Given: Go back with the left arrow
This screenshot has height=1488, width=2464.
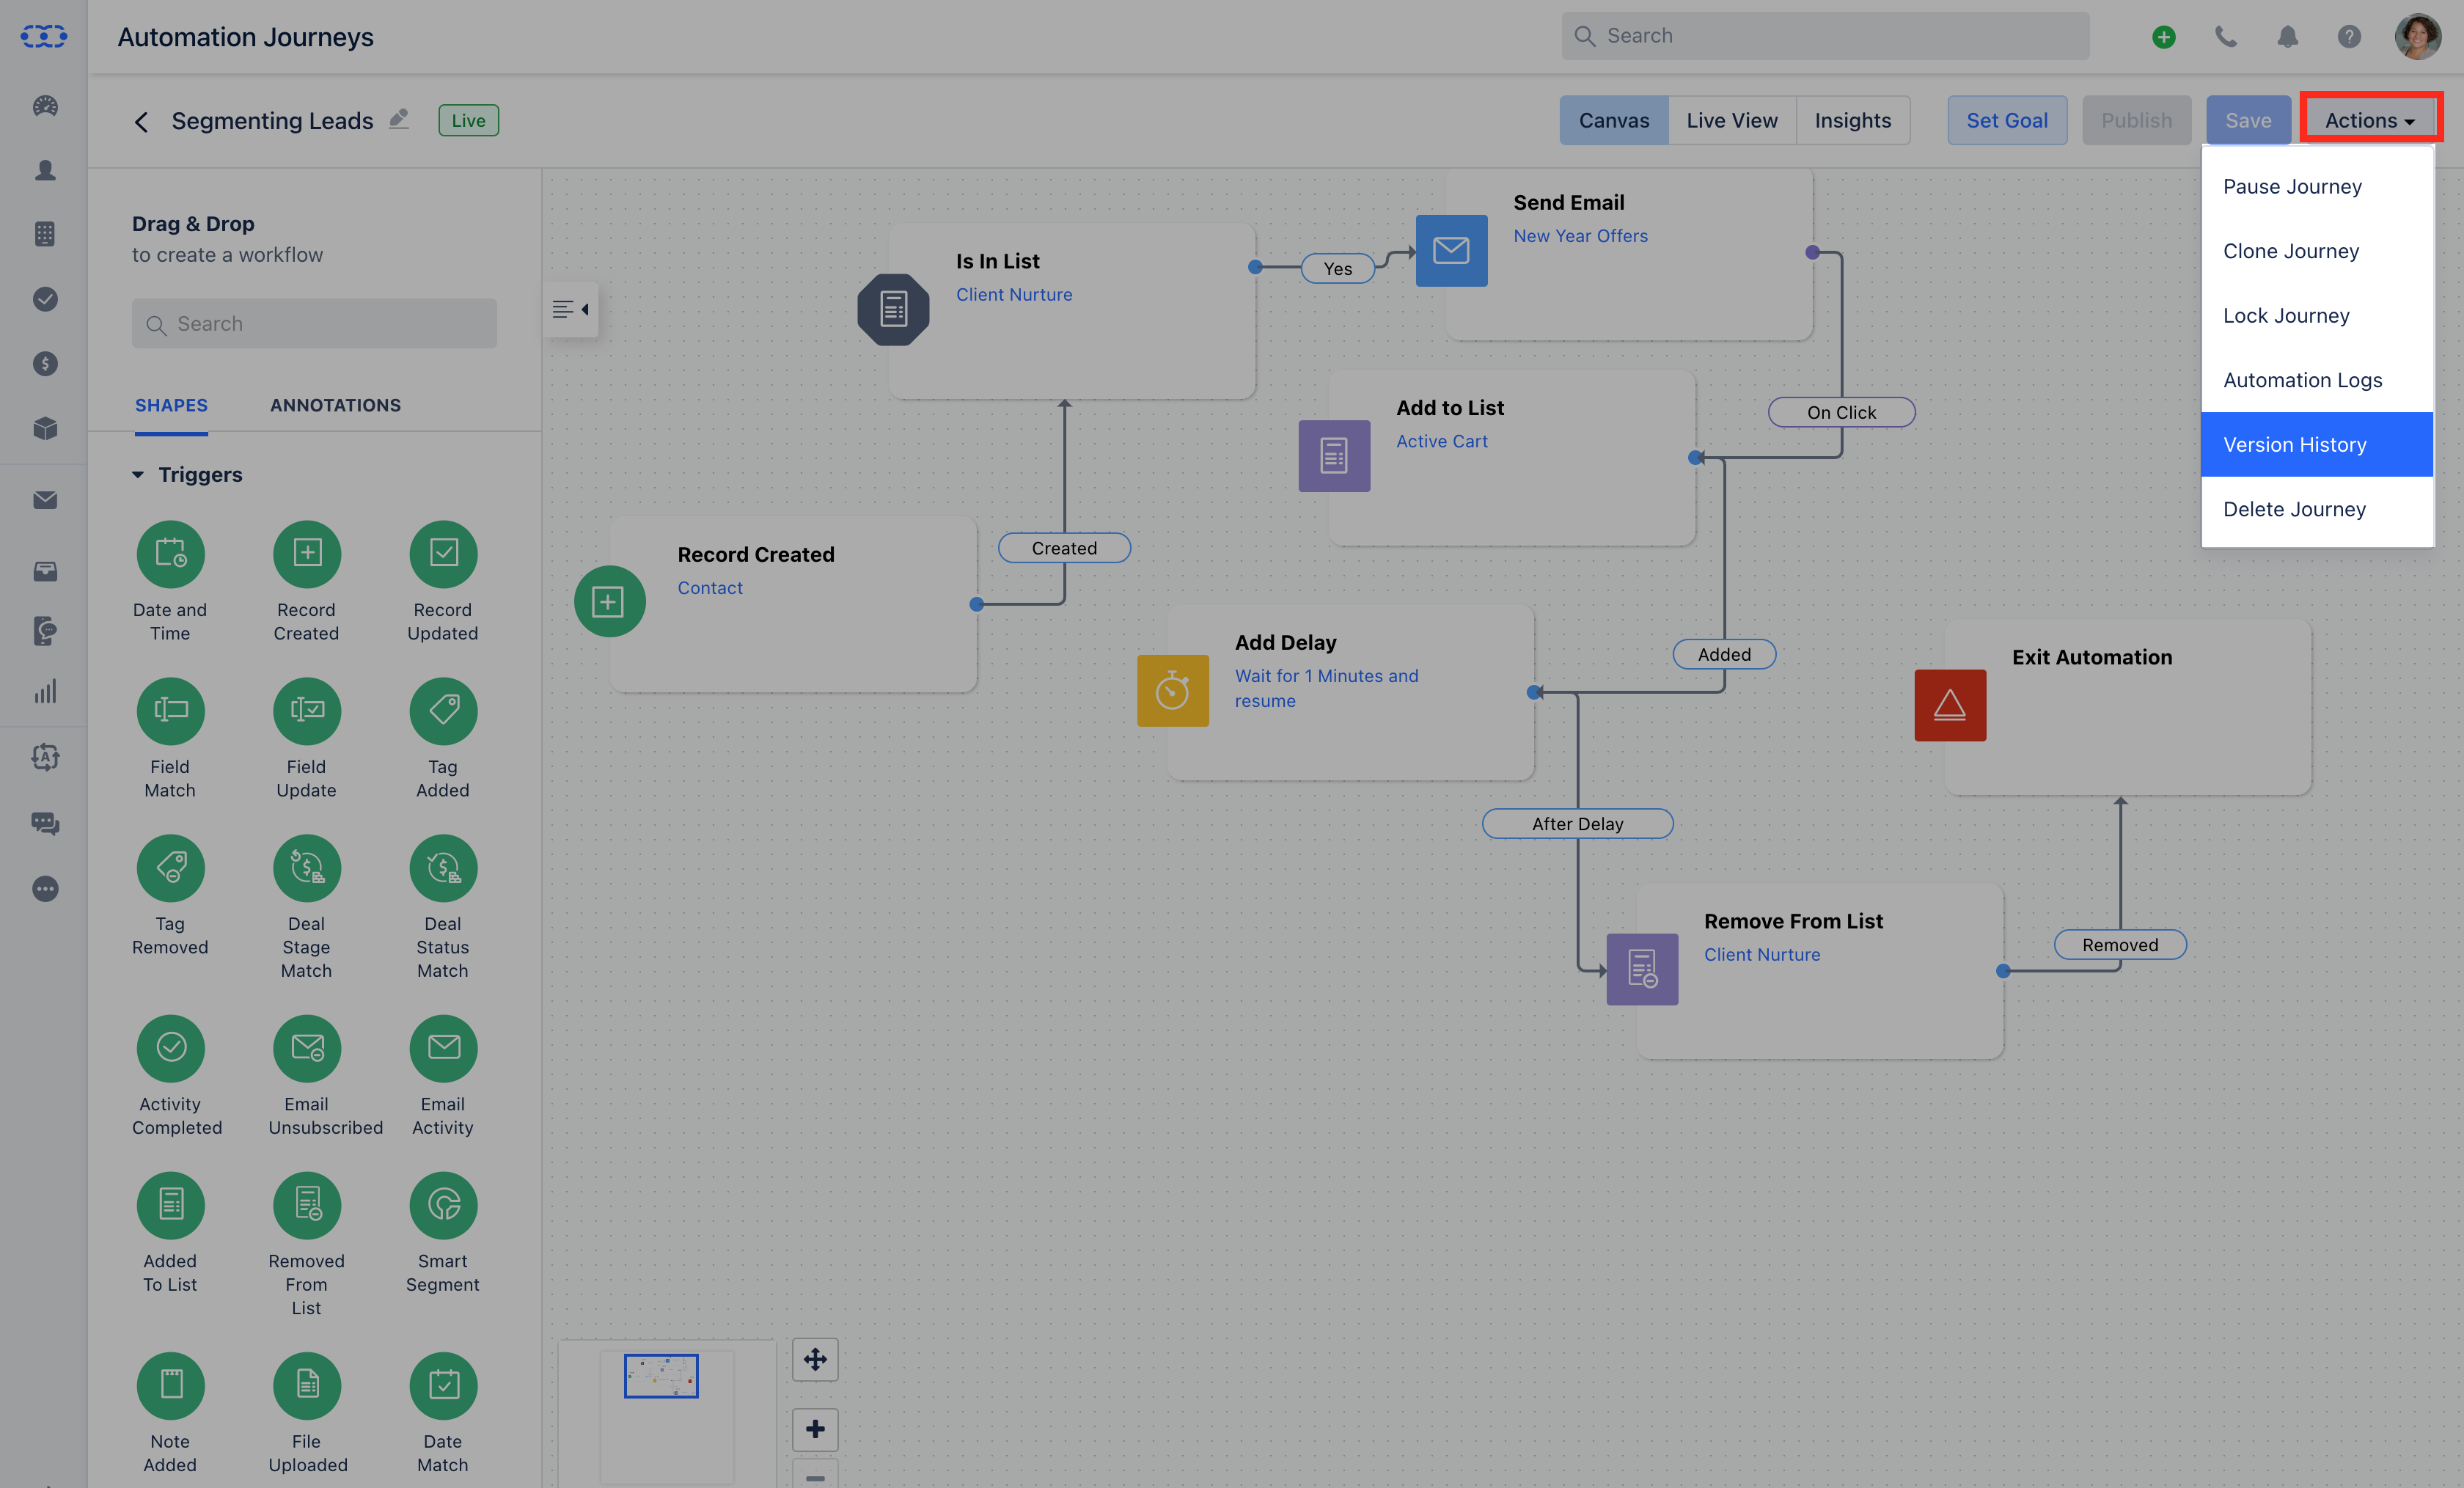Looking at the screenshot, I should point(141,121).
